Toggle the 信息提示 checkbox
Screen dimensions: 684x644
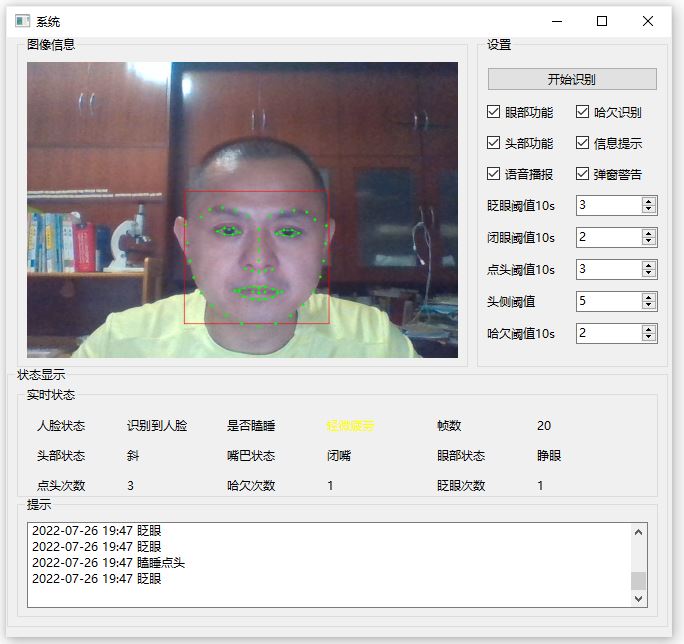[583, 143]
